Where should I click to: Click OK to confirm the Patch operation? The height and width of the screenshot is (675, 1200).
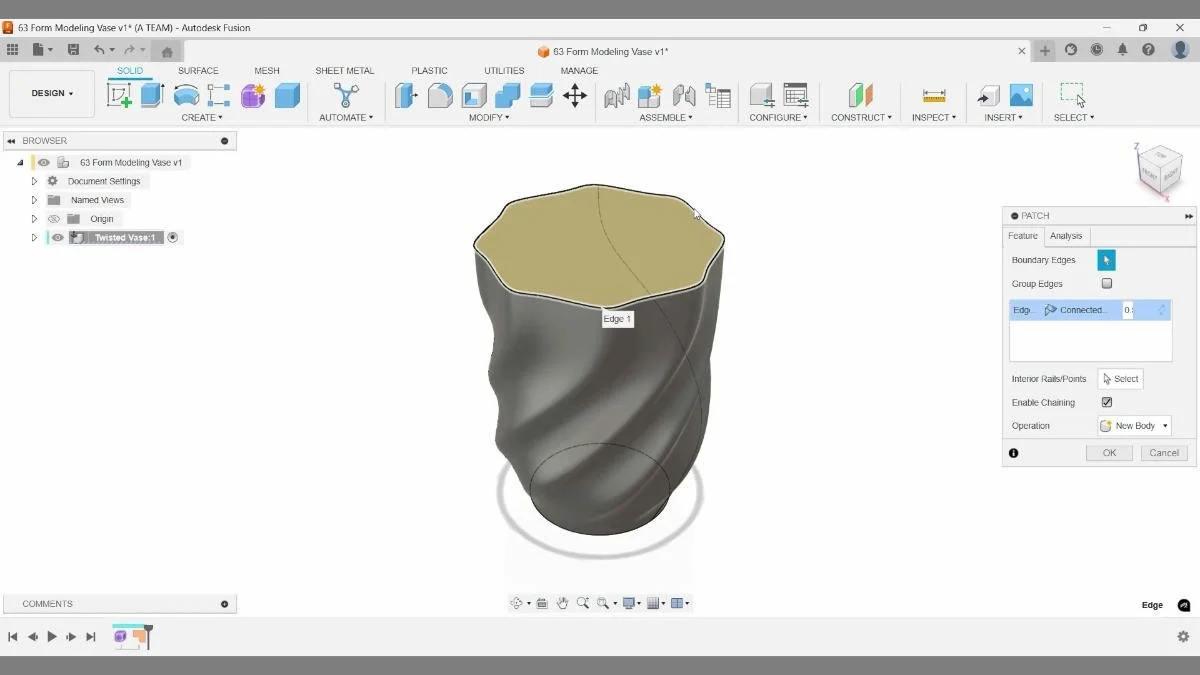[1109, 452]
